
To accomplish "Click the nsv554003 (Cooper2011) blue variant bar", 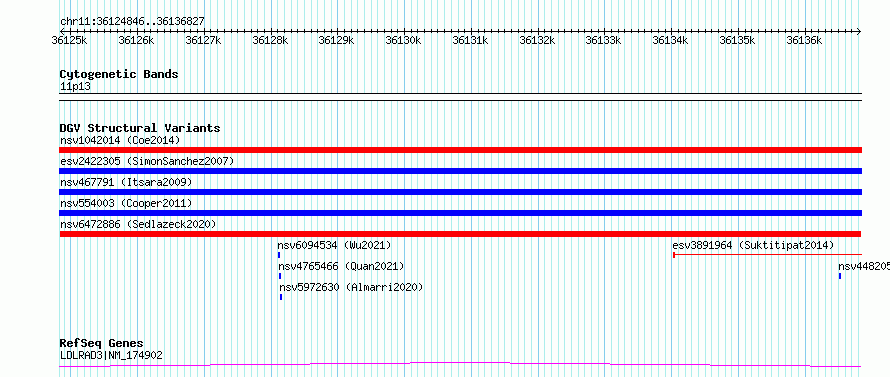I will (460, 213).
